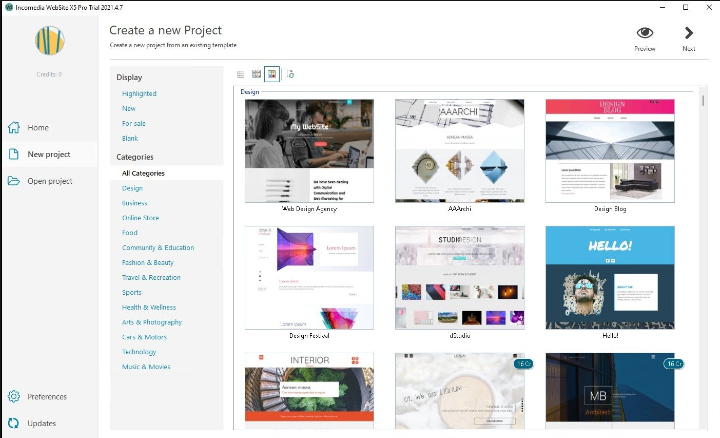Filter by Health & Wellness category
Image resolution: width=720 pixels, height=438 pixels.
click(x=149, y=307)
